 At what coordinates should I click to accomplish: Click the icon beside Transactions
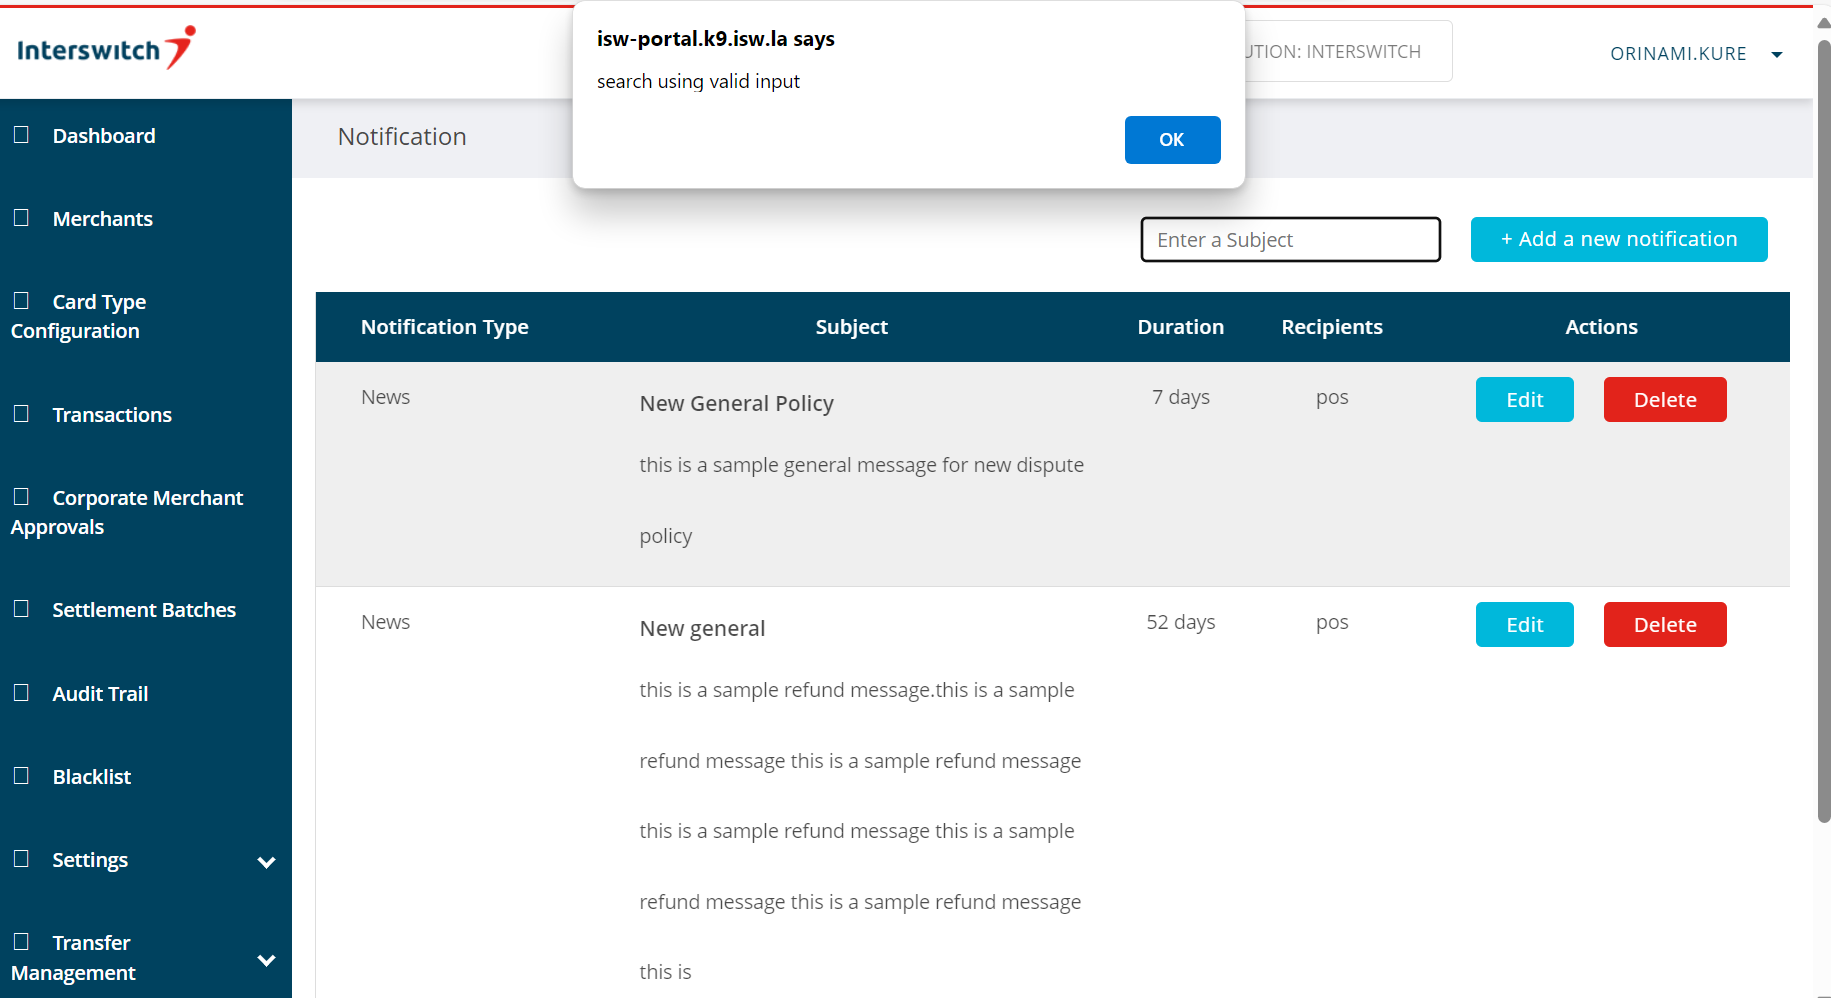pyautogui.click(x=21, y=414)
